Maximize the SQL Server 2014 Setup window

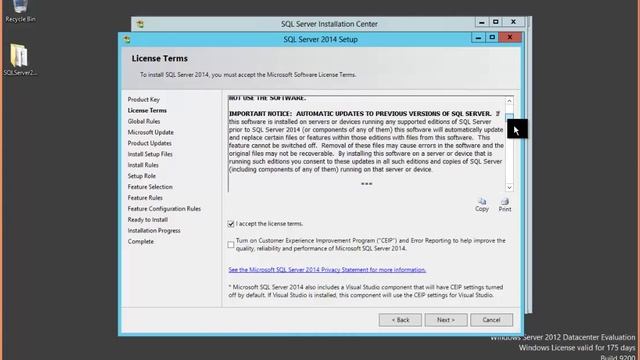click(492, 38)
